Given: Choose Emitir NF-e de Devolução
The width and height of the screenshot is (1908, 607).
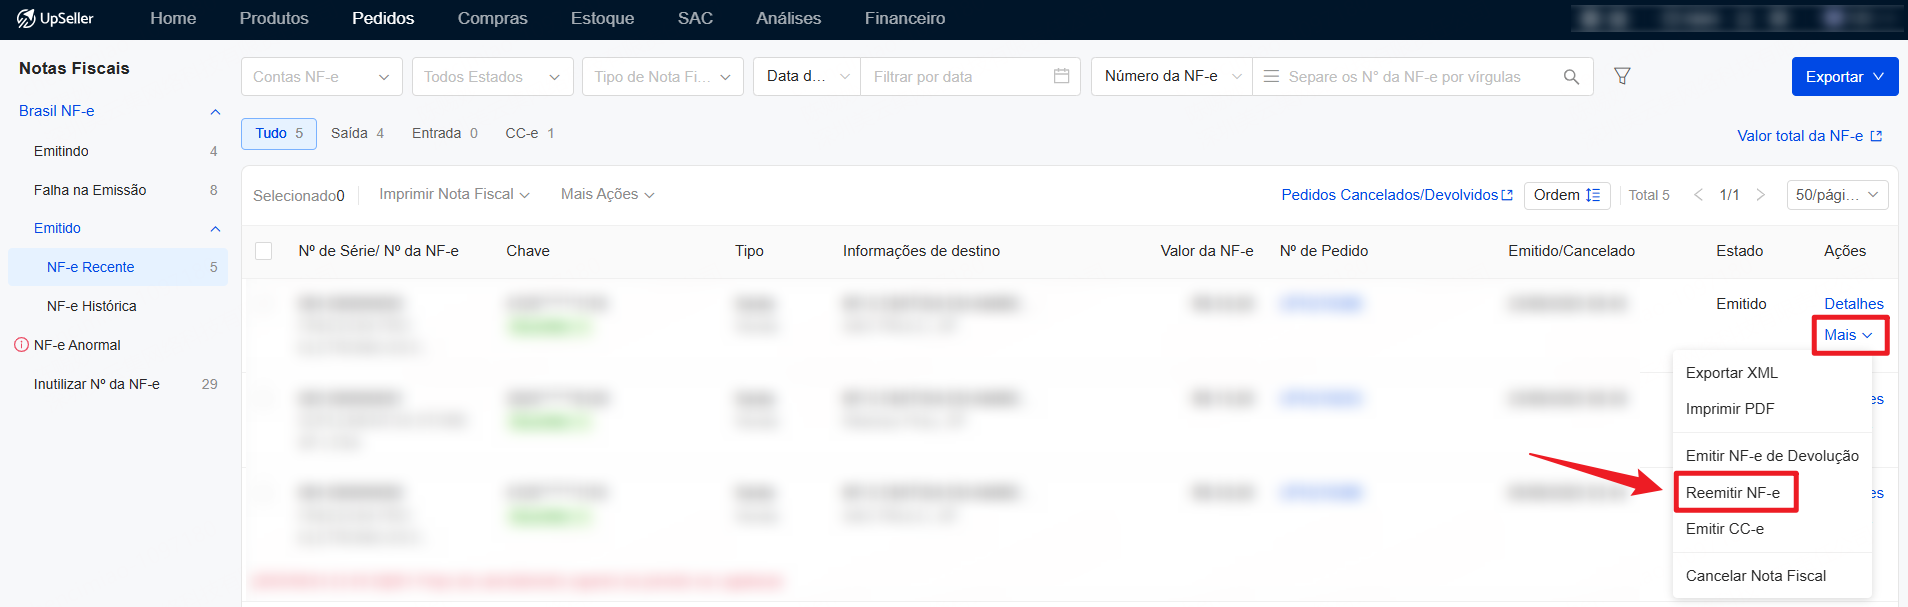Looking at the screenshot, I should point(1772,456).
